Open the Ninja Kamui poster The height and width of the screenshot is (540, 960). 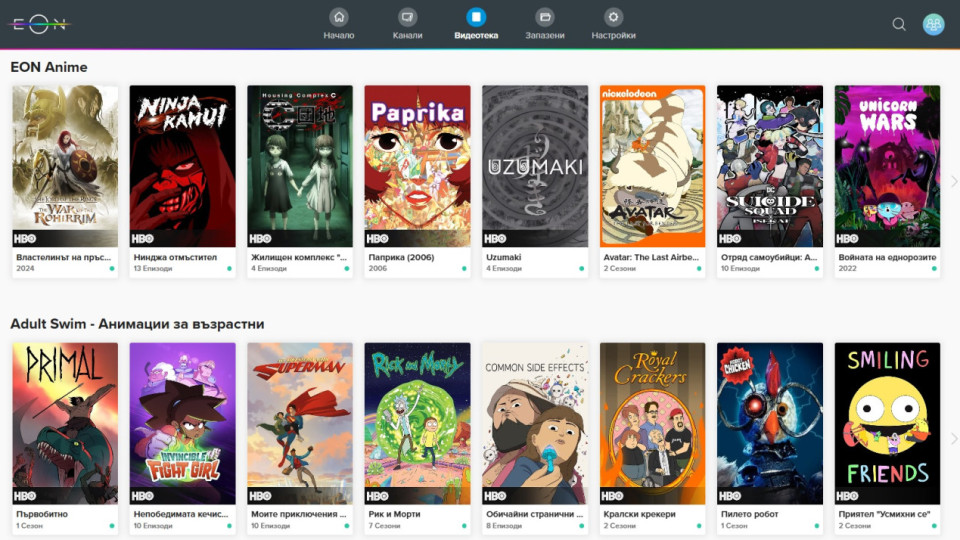click(182, 166)
